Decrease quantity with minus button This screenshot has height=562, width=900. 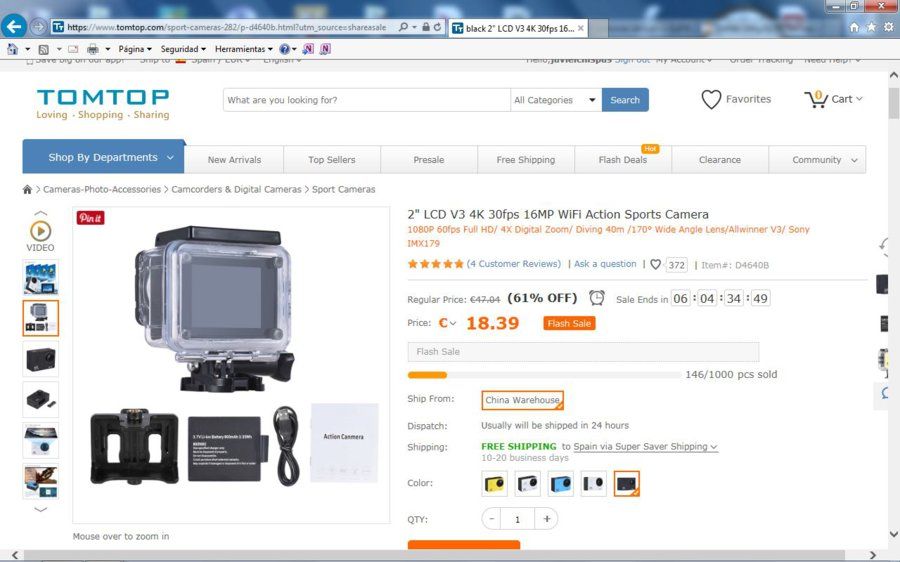tap(491, 519)
